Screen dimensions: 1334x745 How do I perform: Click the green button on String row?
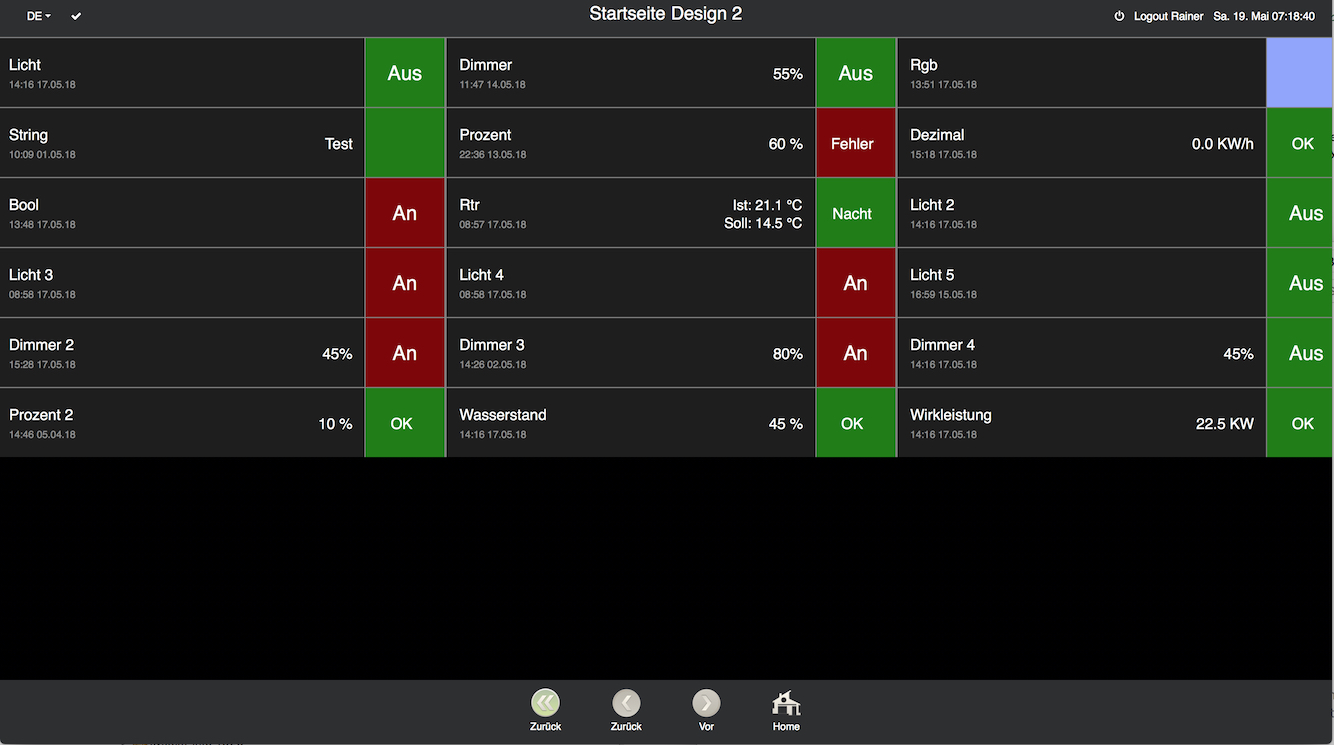(405, 143)
